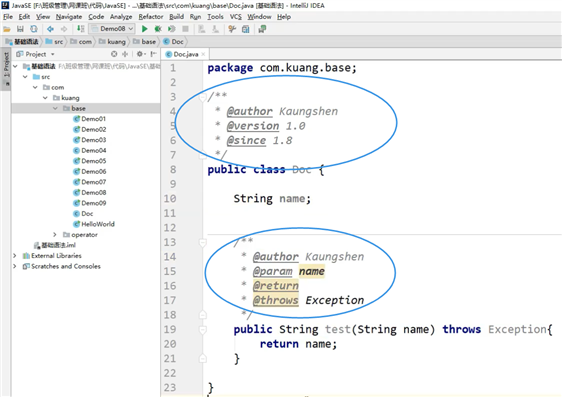The width and height of the screenshot is (562, 397).
Task: Click the Open folder toolbar icon
Action: point(6,29)
